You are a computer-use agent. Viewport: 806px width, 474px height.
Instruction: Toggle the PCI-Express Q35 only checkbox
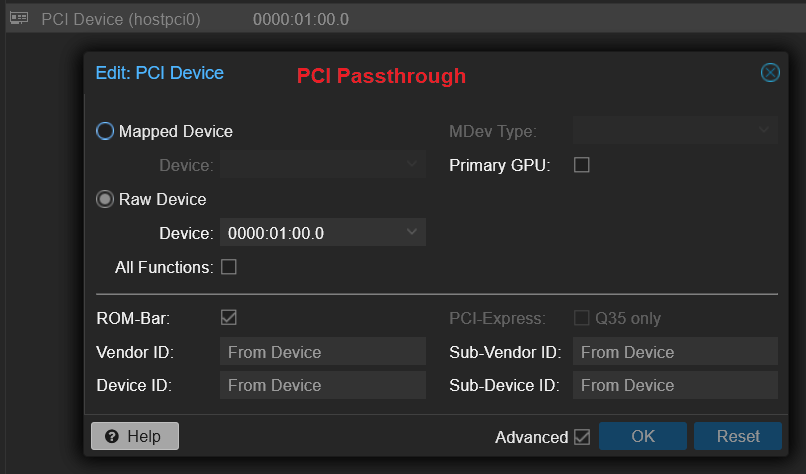tap(581, 318)
